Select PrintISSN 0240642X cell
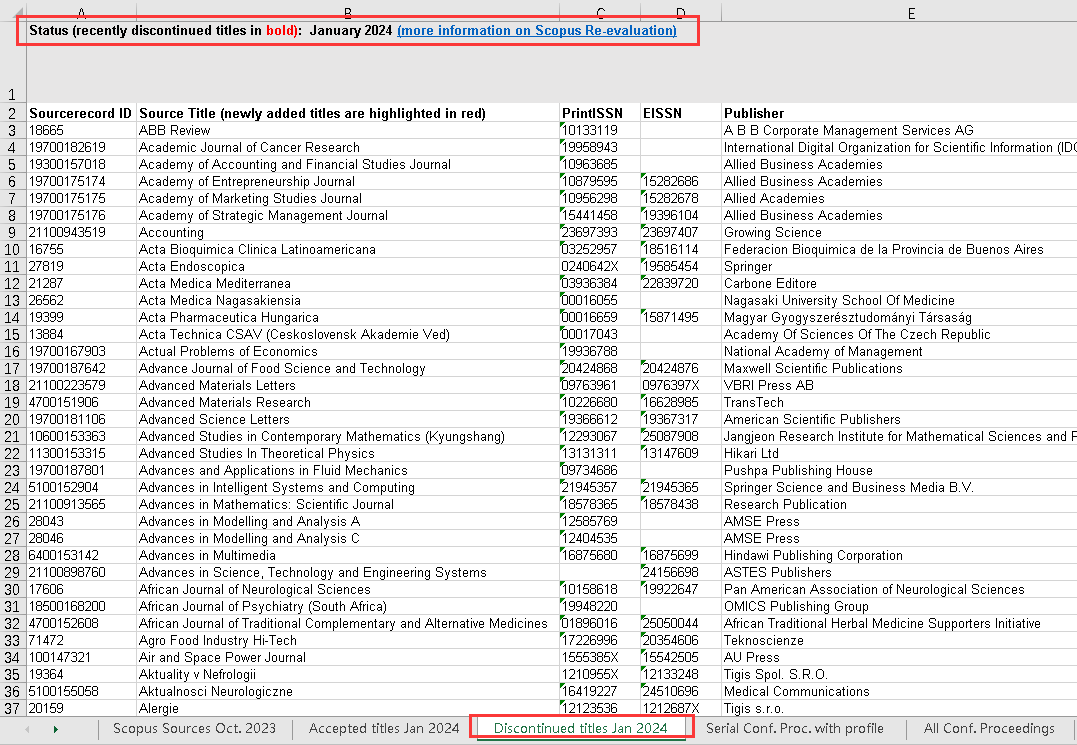This screenshot has height=745, width=1077. (600, 266)
